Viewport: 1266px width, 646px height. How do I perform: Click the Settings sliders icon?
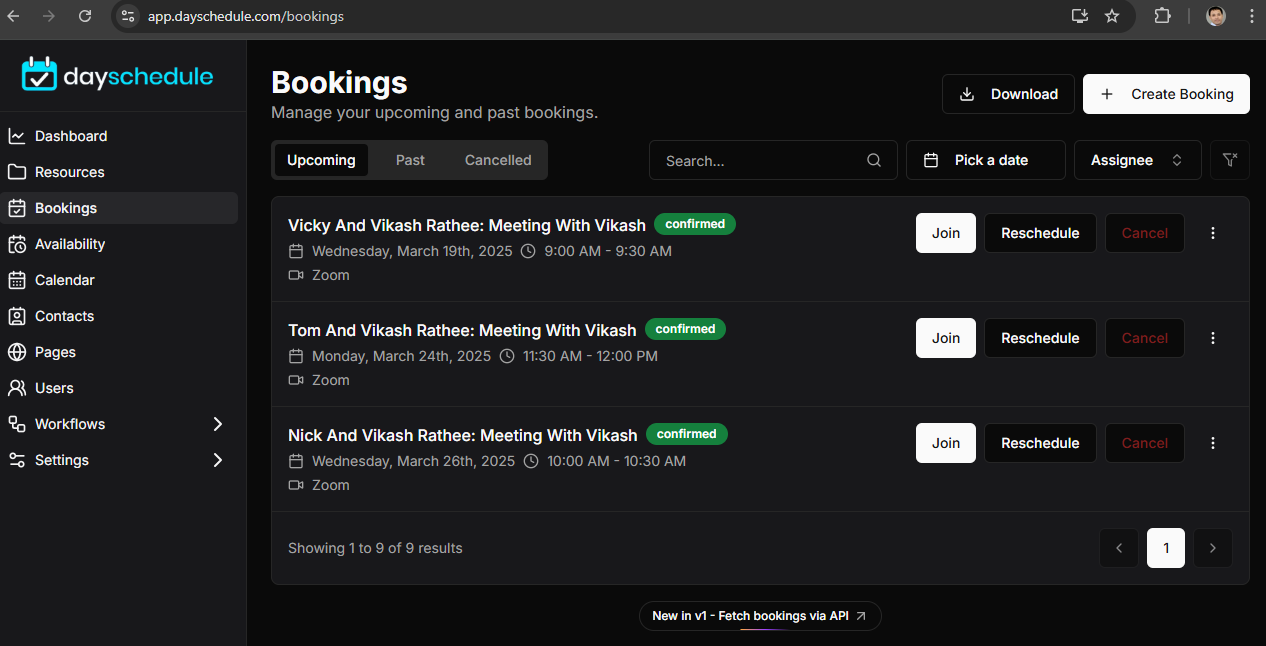click(17, 460)
